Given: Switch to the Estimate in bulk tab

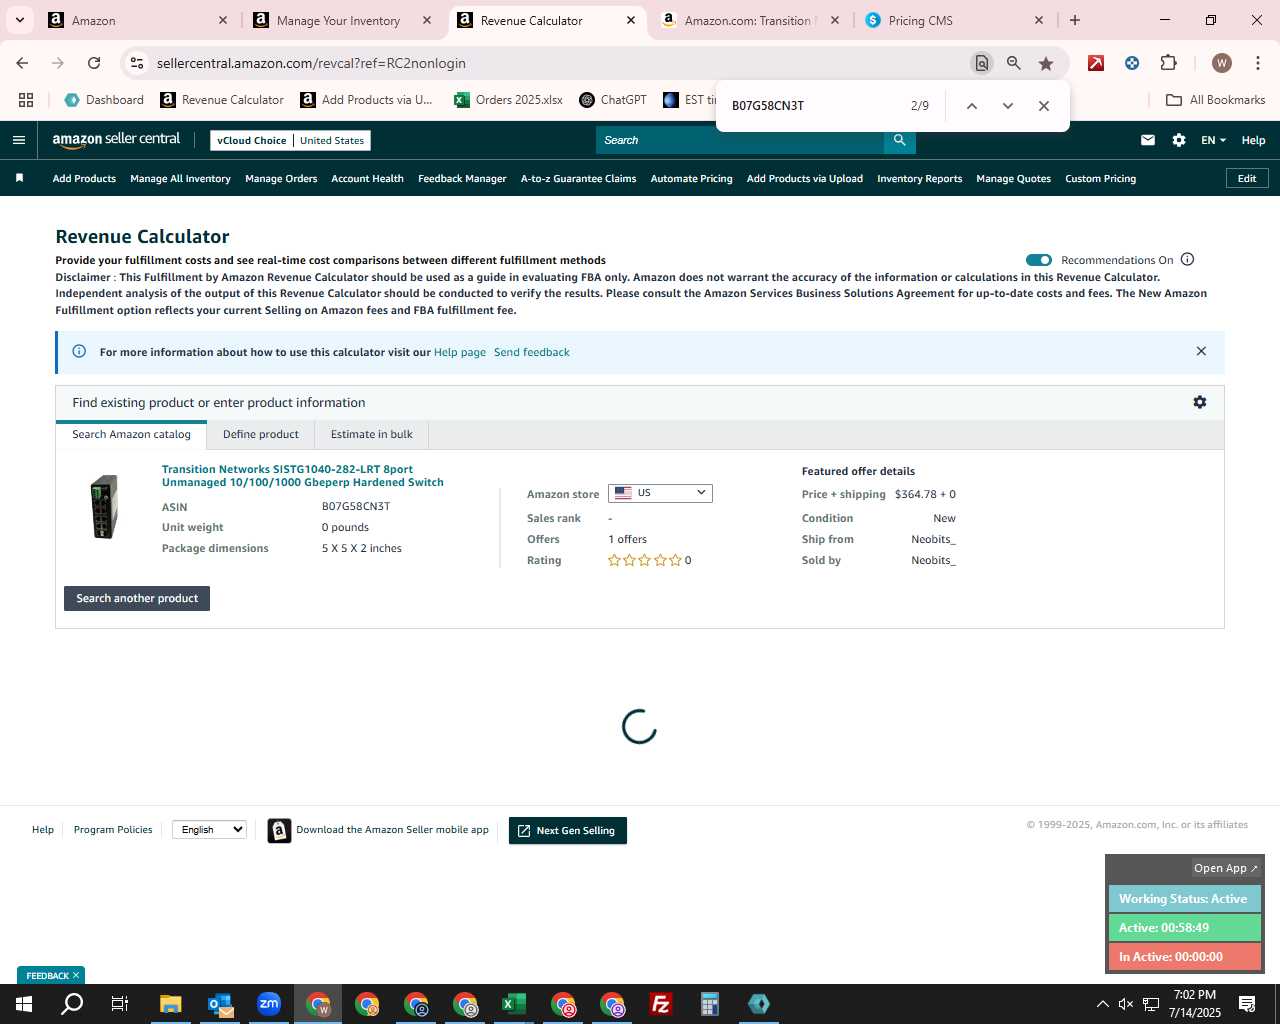Looking at the screenshot, I should pos(371,434).
